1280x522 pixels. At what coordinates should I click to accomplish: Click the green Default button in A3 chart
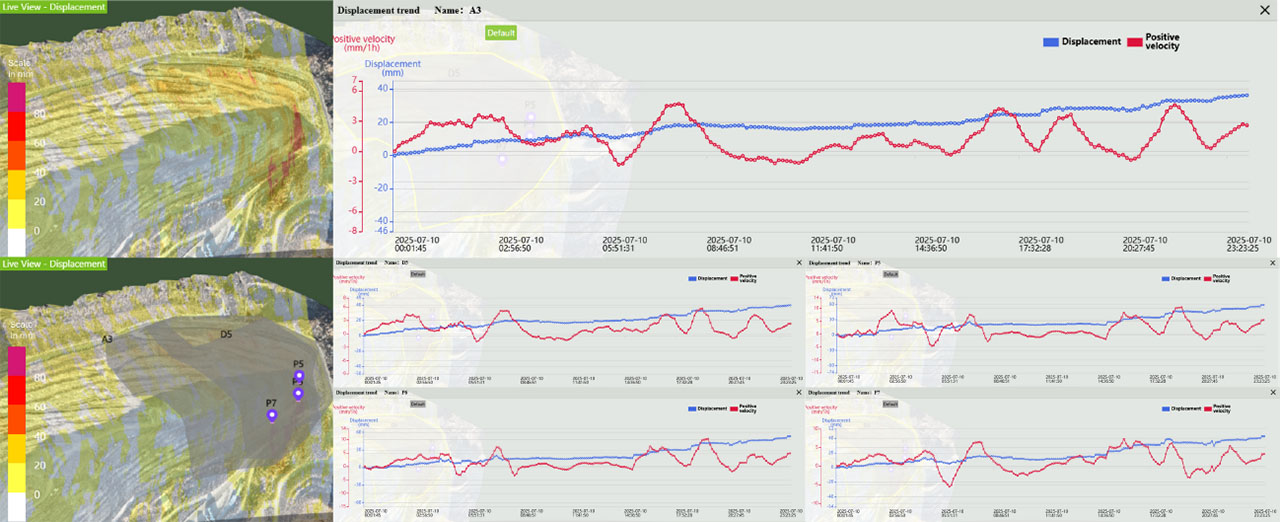[501, 33]
